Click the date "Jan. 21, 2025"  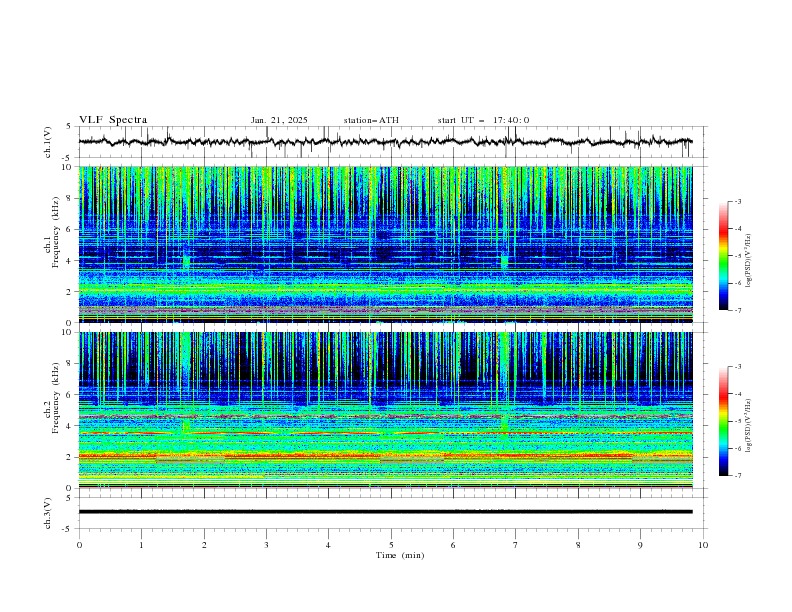coord(279,120)
